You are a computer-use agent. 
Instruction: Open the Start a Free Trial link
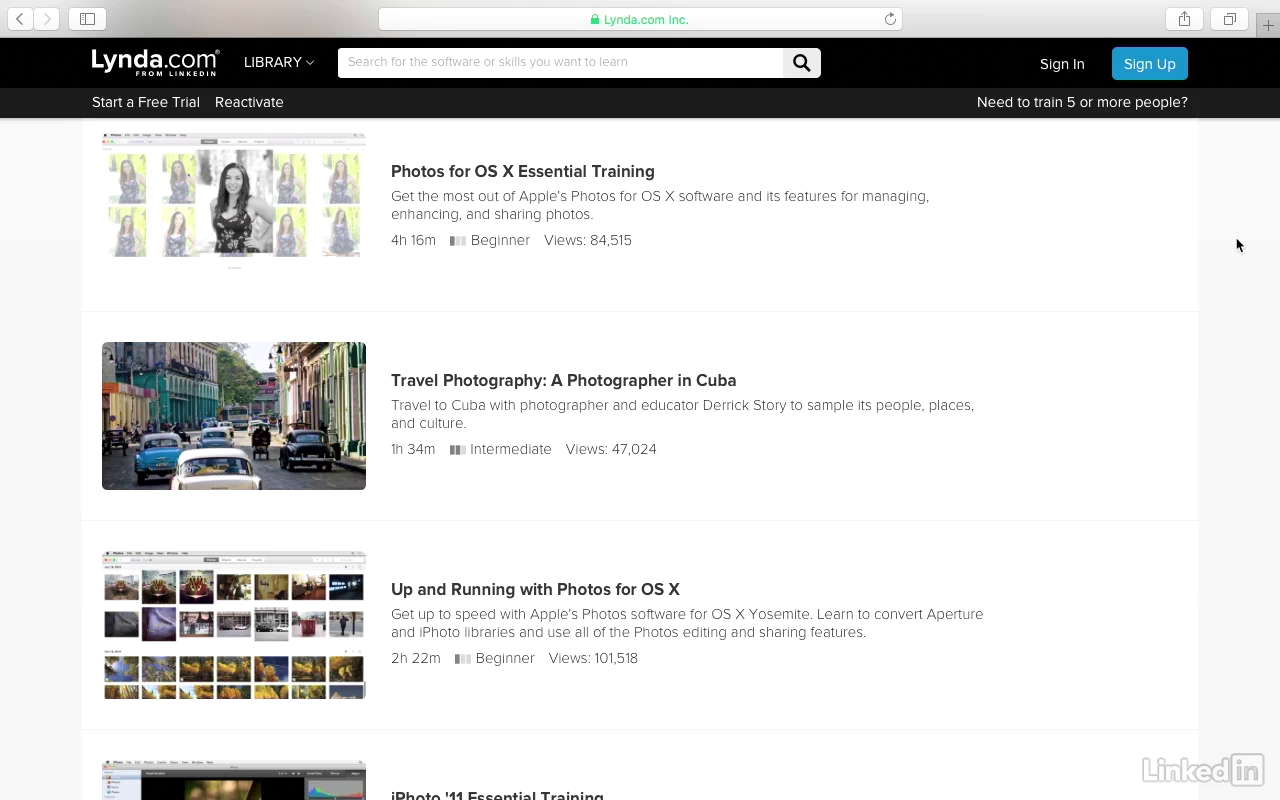(146, 102)
